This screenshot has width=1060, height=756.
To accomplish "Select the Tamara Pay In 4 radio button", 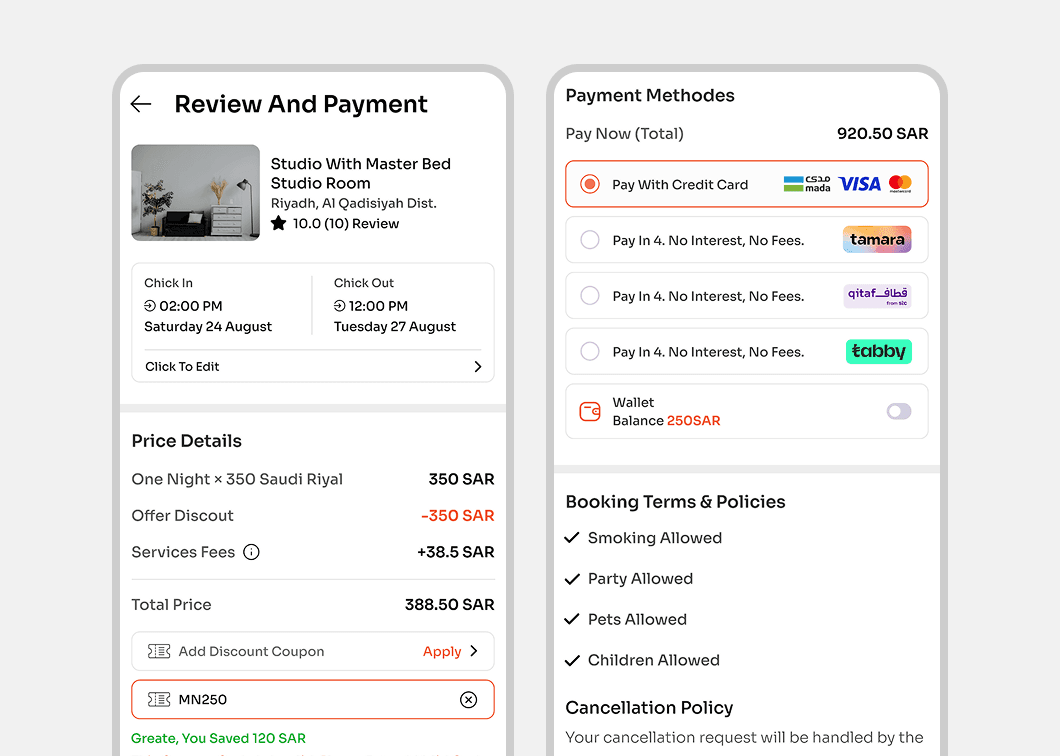I will tap(590, 240).
